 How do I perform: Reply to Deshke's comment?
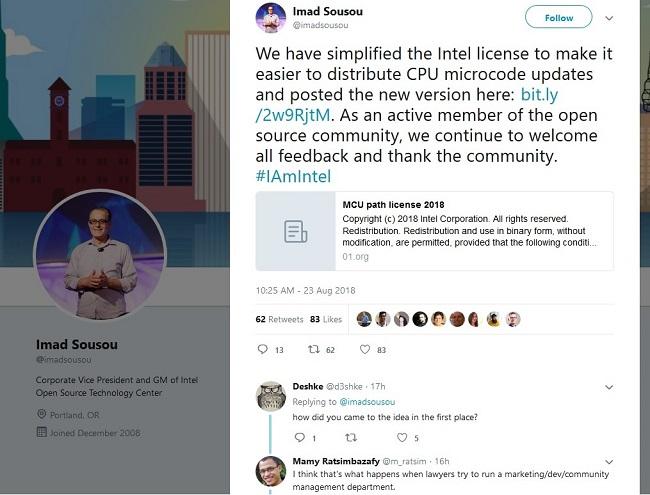coord(299,437)
